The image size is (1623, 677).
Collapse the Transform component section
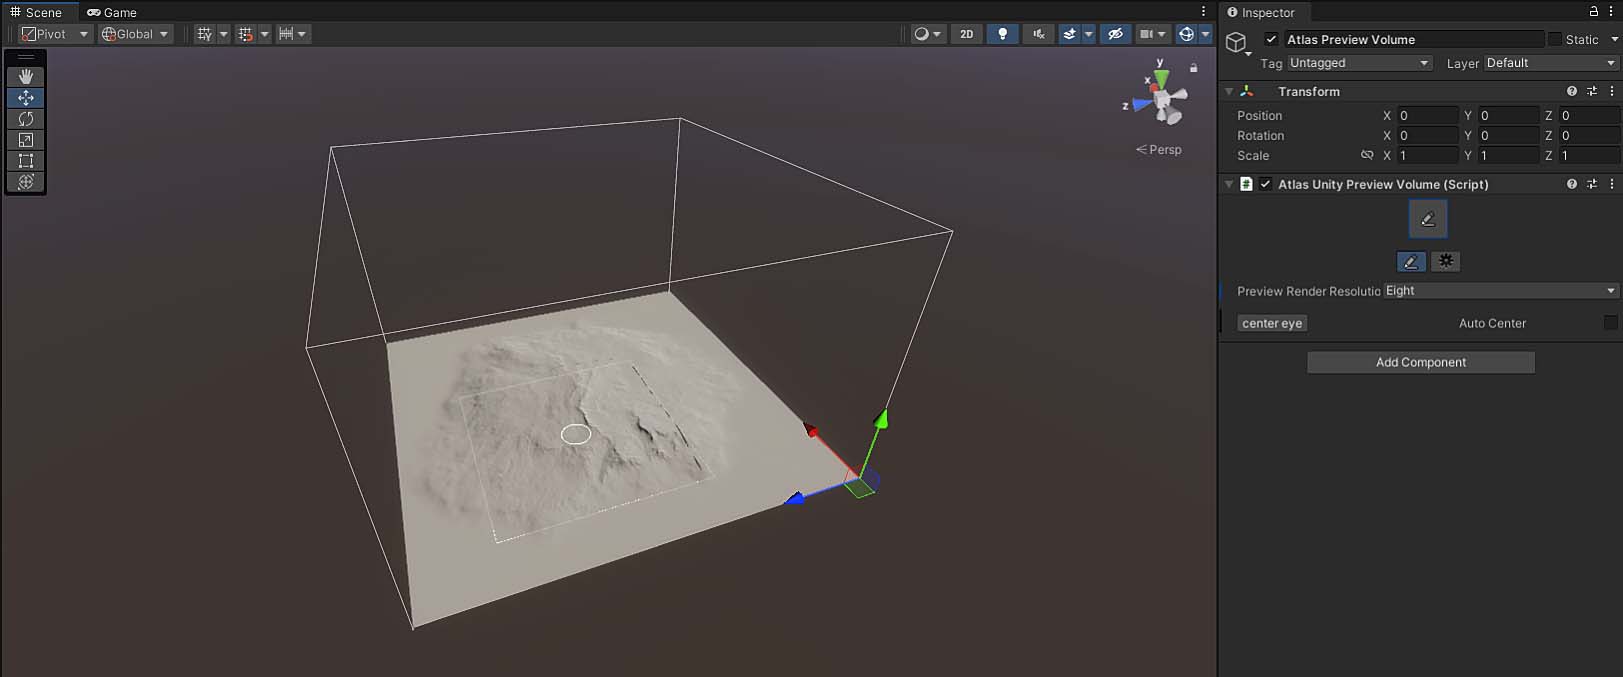1229,91
